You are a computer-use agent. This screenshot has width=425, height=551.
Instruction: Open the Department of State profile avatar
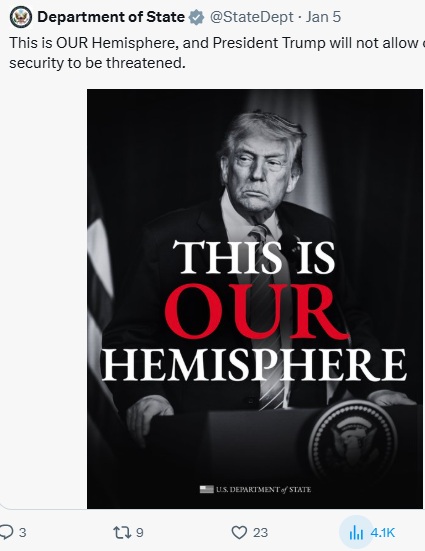point(21,17)
